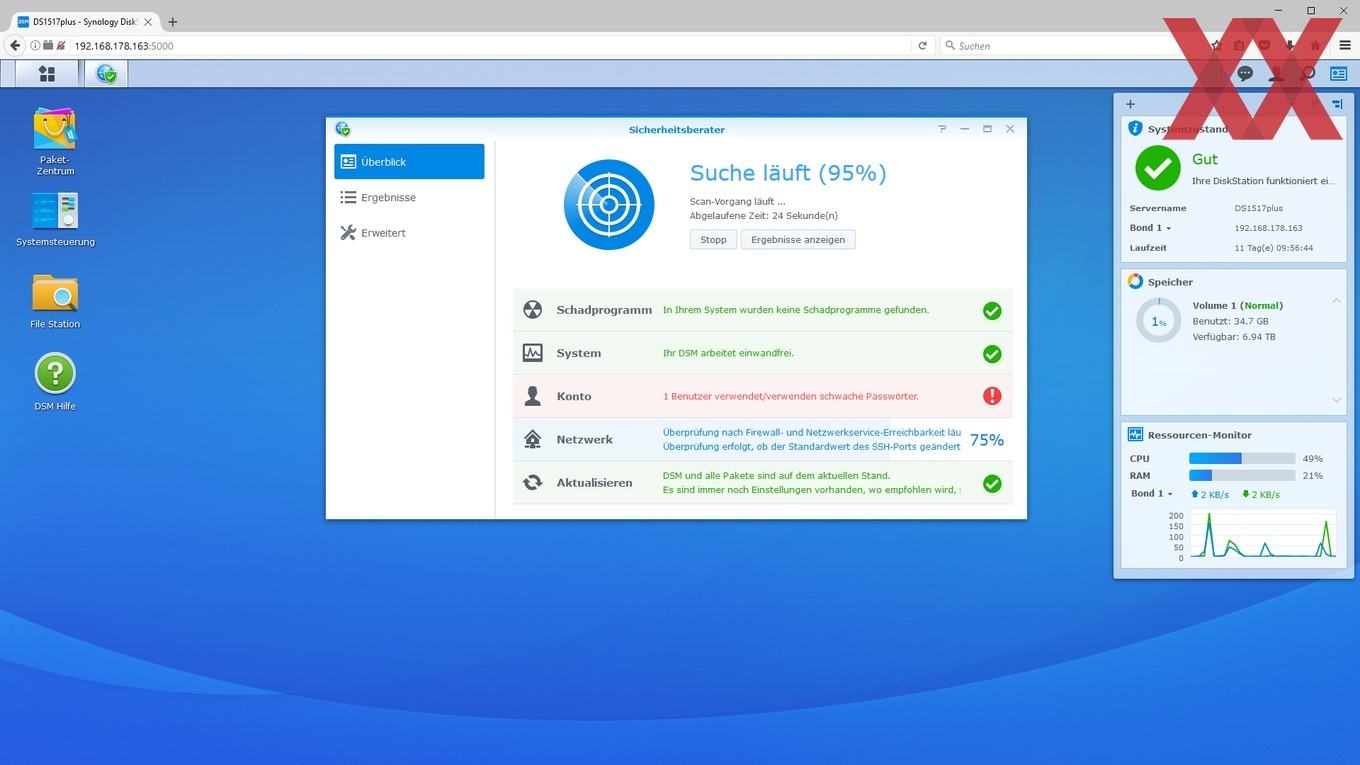Click uptime '11 Tag(e) 09:56:44'
1360x765 pixels.
(1273, 248)
